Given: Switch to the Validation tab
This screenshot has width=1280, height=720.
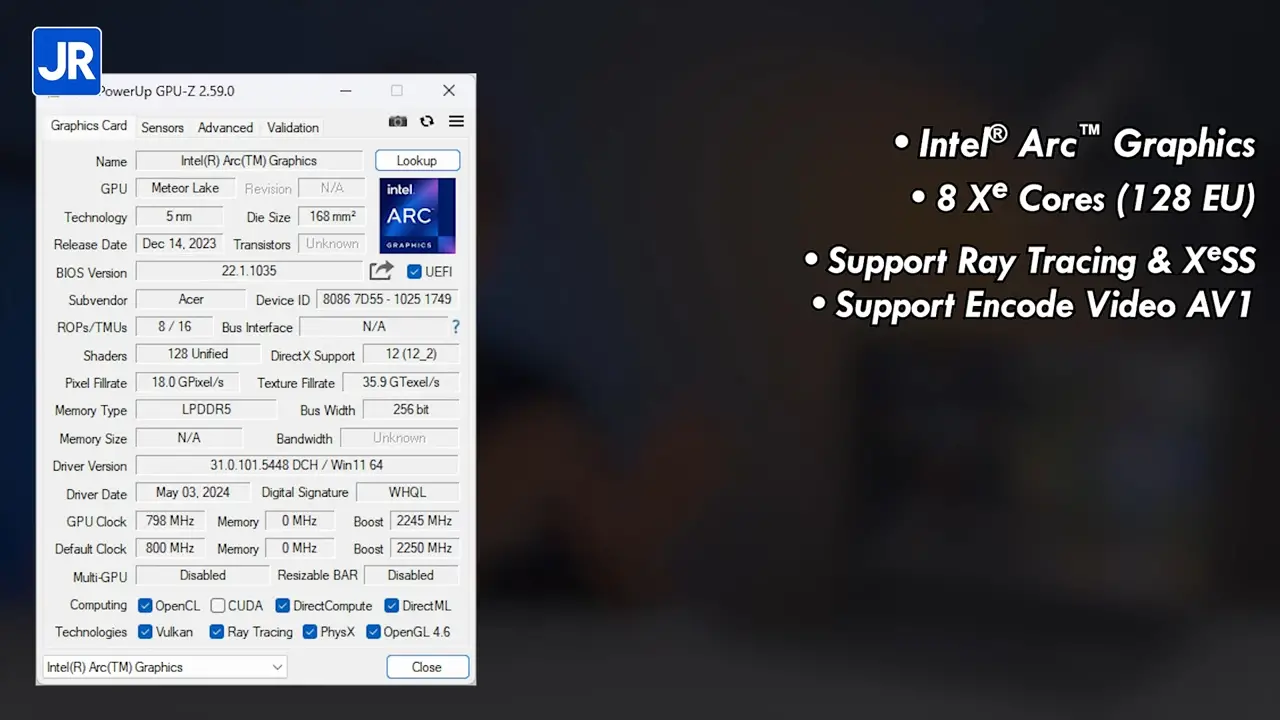Looking at the screenshot, I should coord(293,128).
